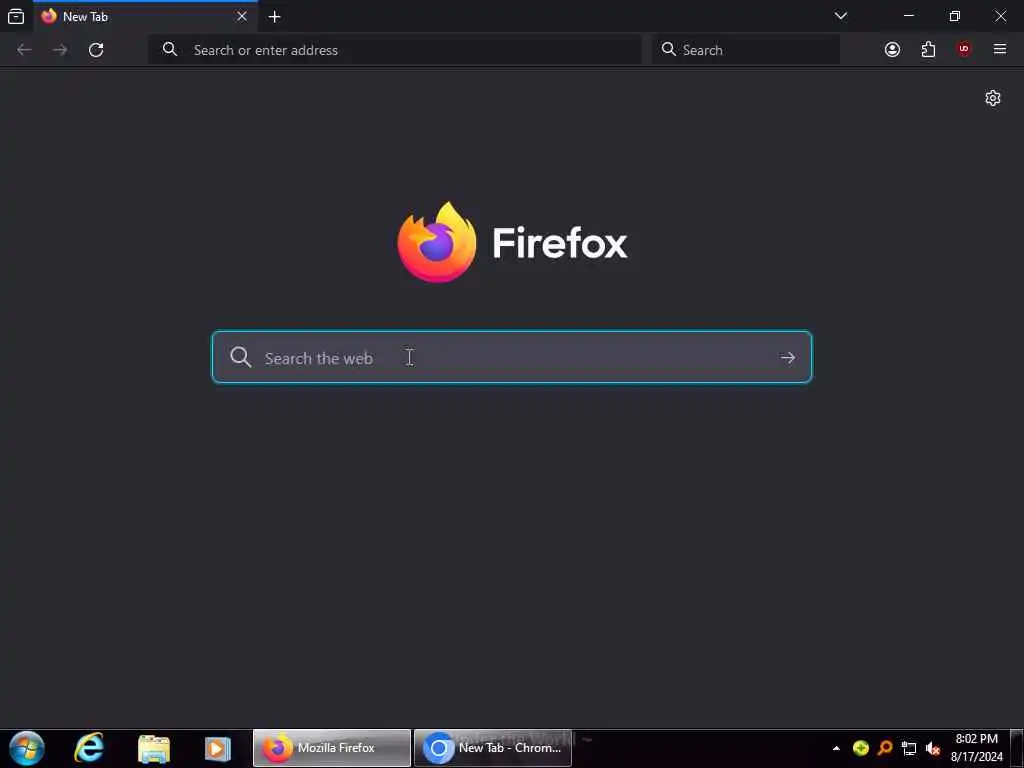
Task: Open the network tray icon
Action: pyautogui.click(x=909, y=748)
